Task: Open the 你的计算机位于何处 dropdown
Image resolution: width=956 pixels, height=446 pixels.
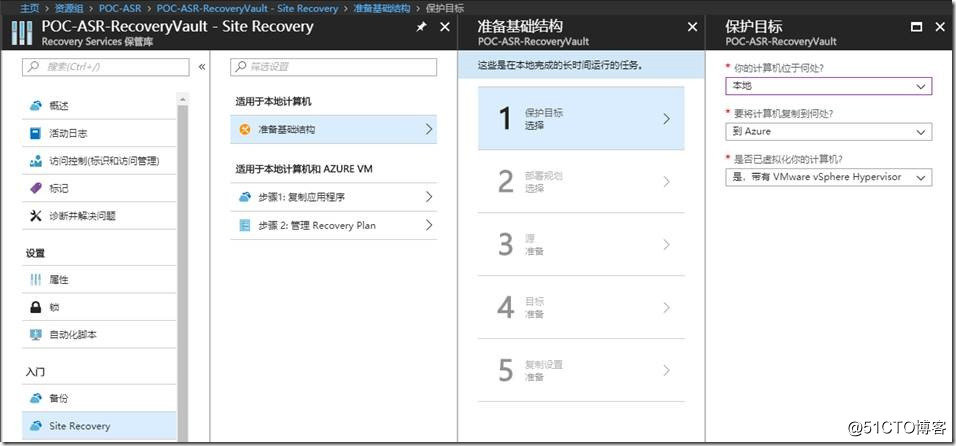Action: point(829,86)
